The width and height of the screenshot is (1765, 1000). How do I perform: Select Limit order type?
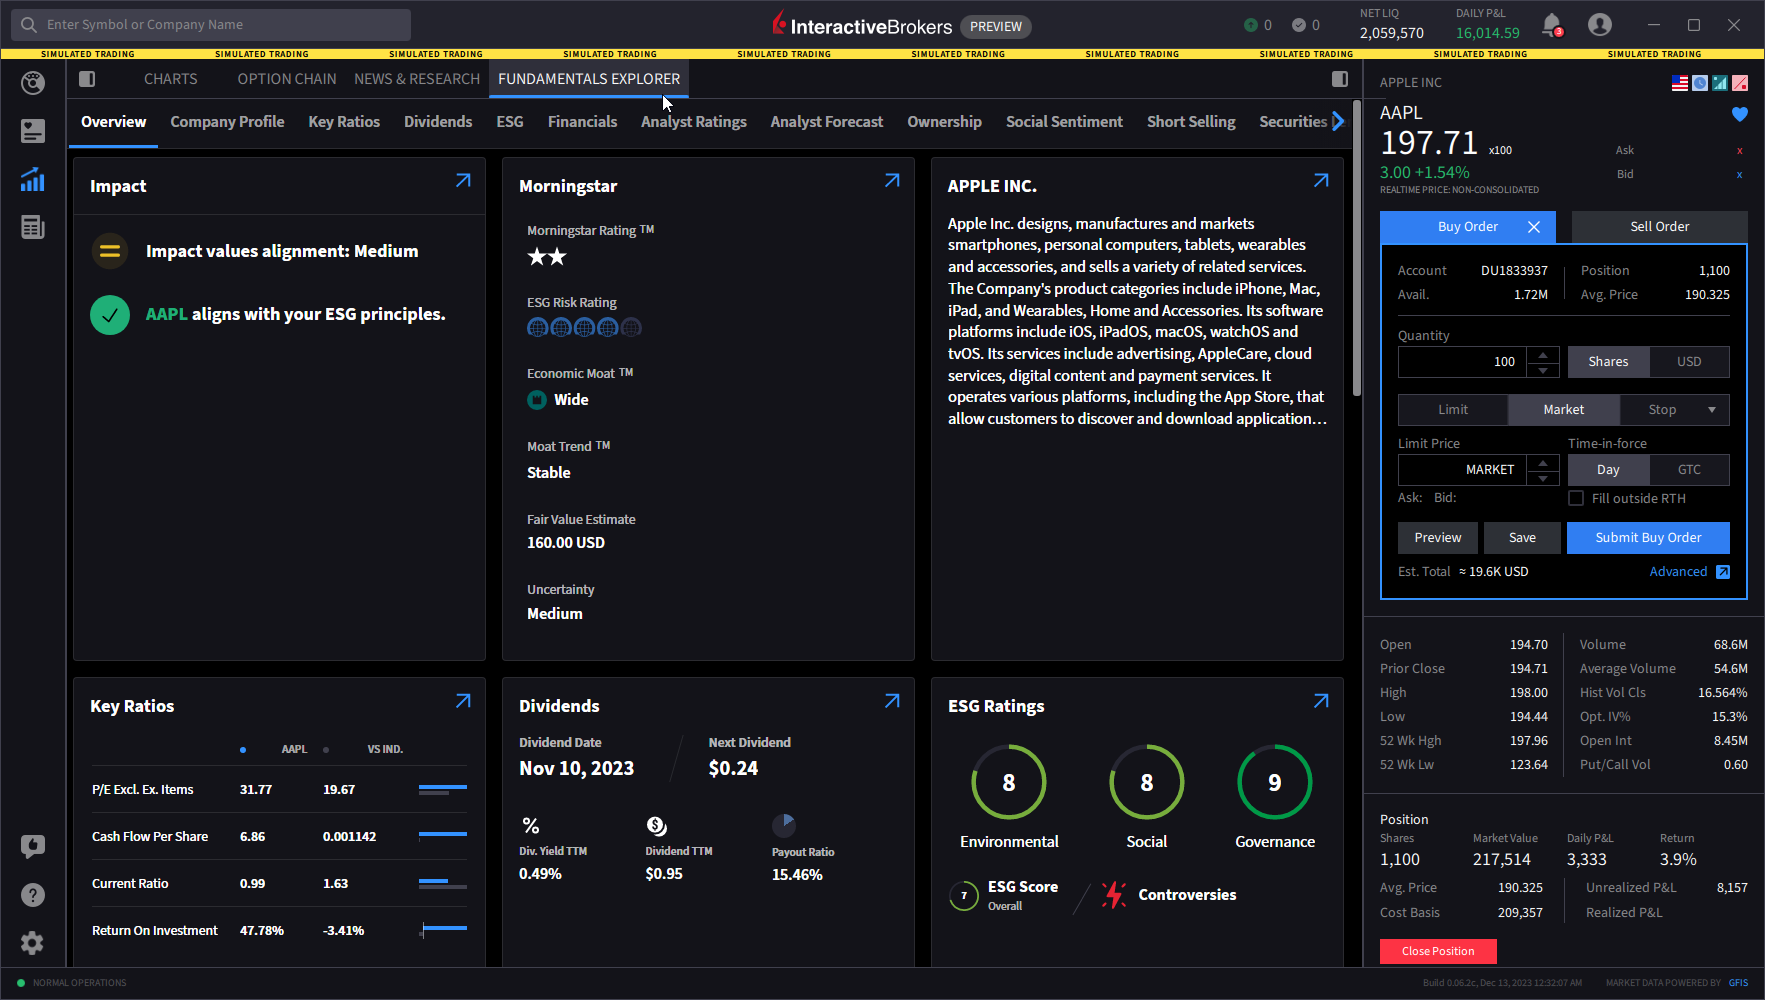pos(1453,410)
